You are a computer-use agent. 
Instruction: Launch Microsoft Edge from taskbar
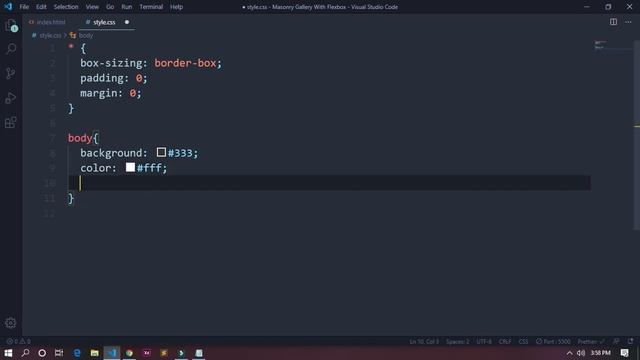click(x=77, y=353)
